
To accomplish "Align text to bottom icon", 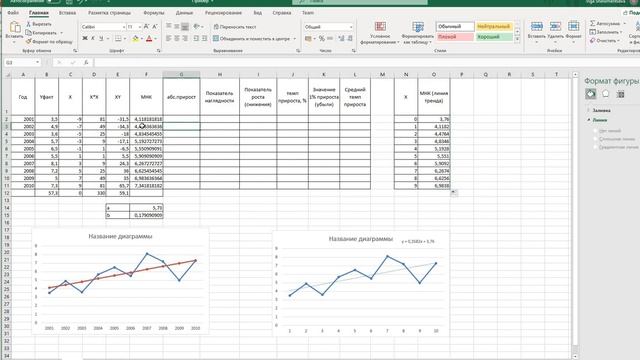I will click(x=185, y=27).
